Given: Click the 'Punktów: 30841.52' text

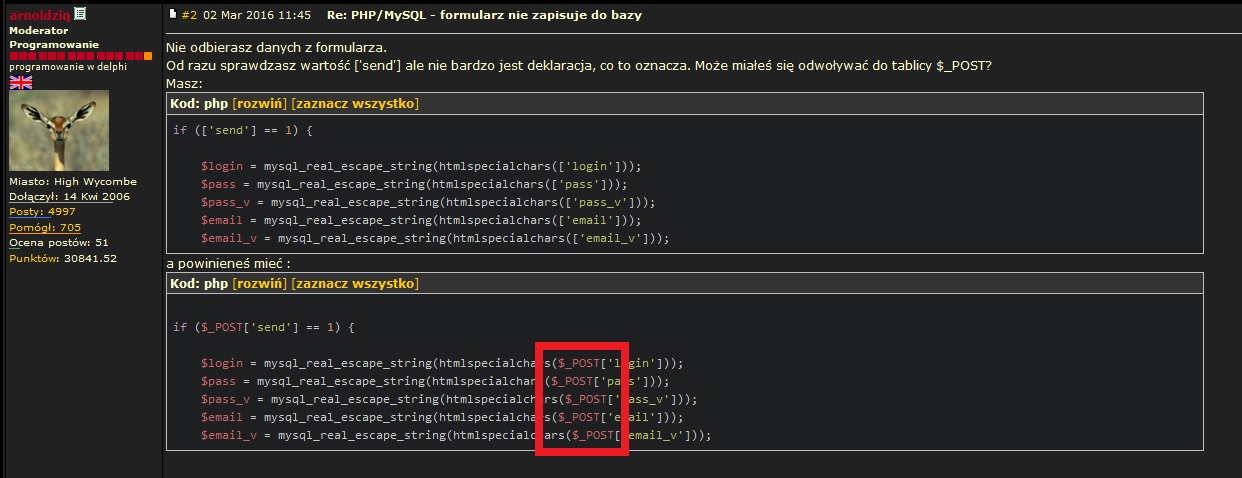Looking at the screenshot, I should [x=63, y=257].
